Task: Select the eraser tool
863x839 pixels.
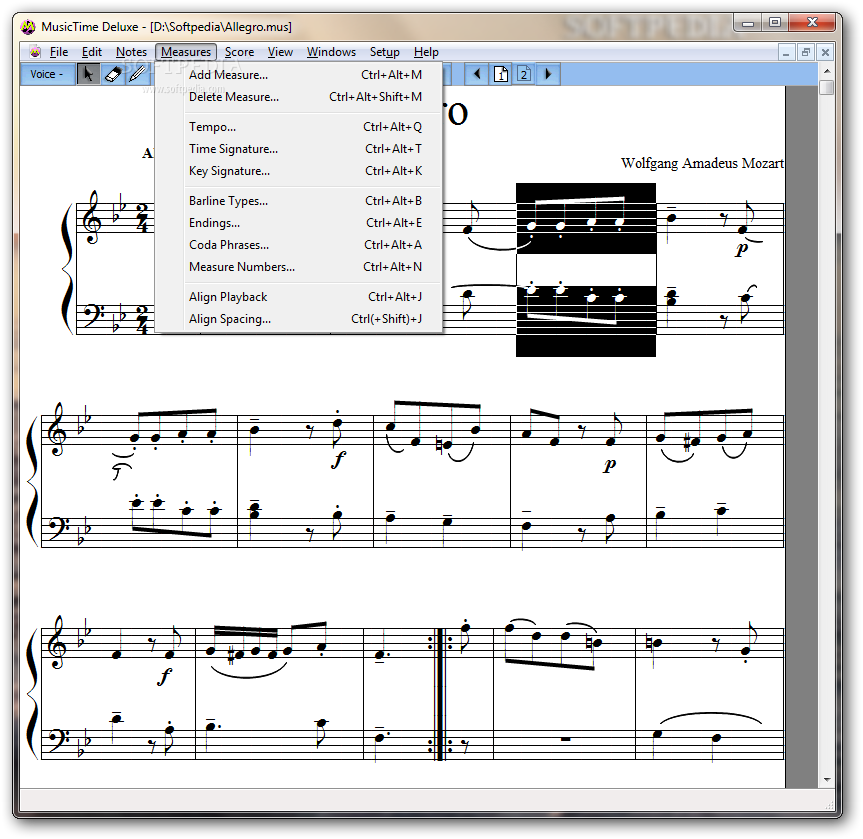Action: click(x=113, y=74)
